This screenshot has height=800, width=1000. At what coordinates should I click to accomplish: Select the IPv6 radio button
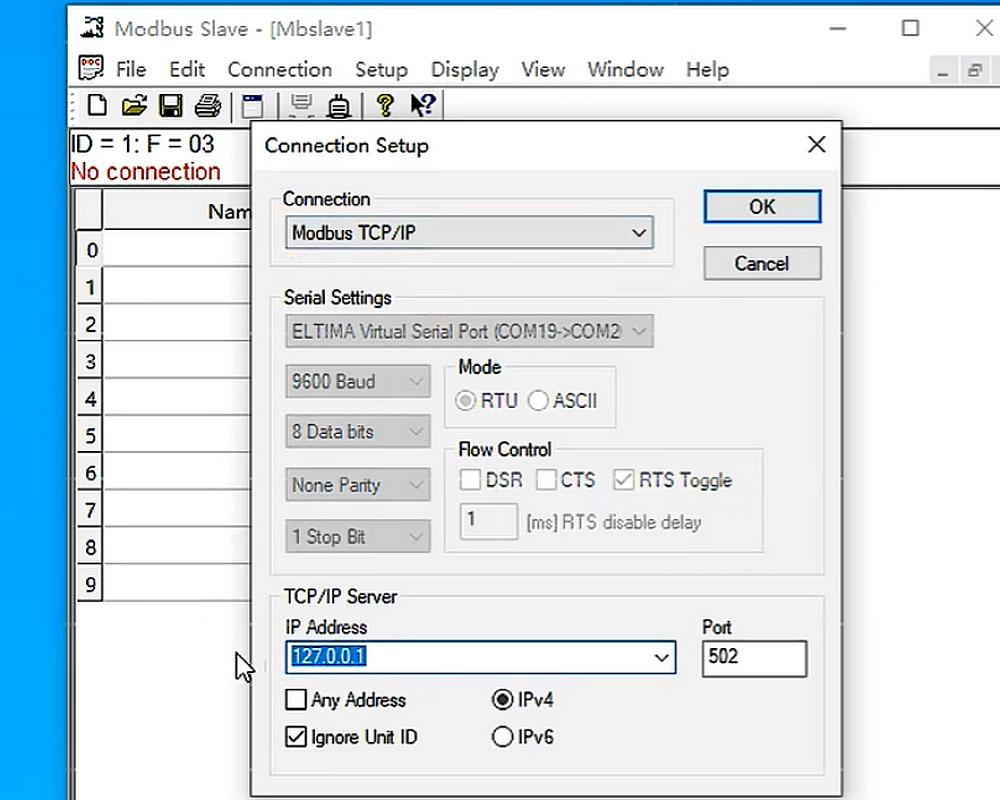502,737
